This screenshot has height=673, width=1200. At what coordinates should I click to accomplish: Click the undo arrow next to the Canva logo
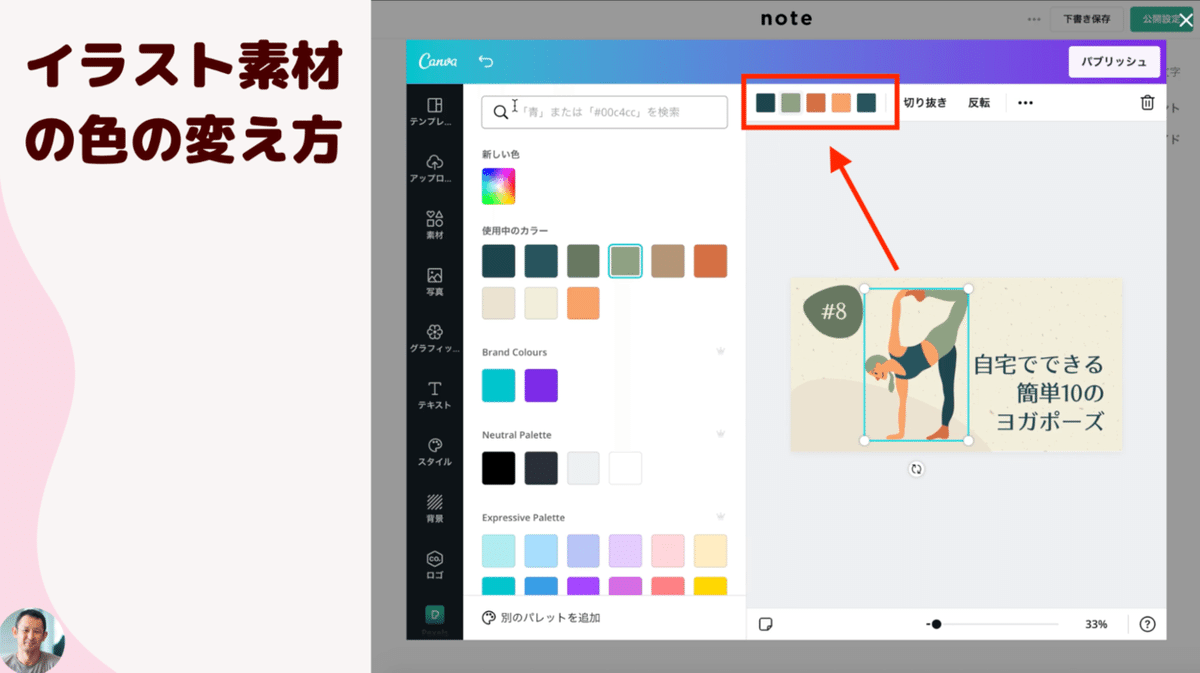pyautogui.click(x=487, y=61)
